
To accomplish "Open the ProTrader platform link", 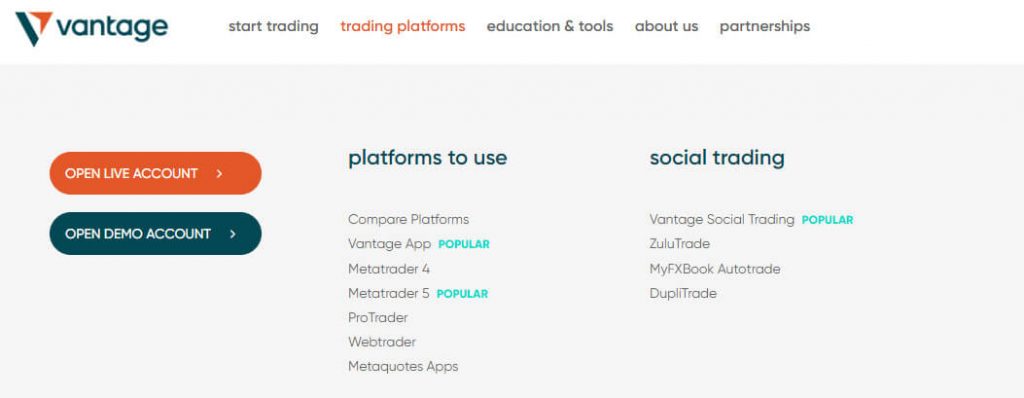I will pyautogui.click(x=378, y=318).
